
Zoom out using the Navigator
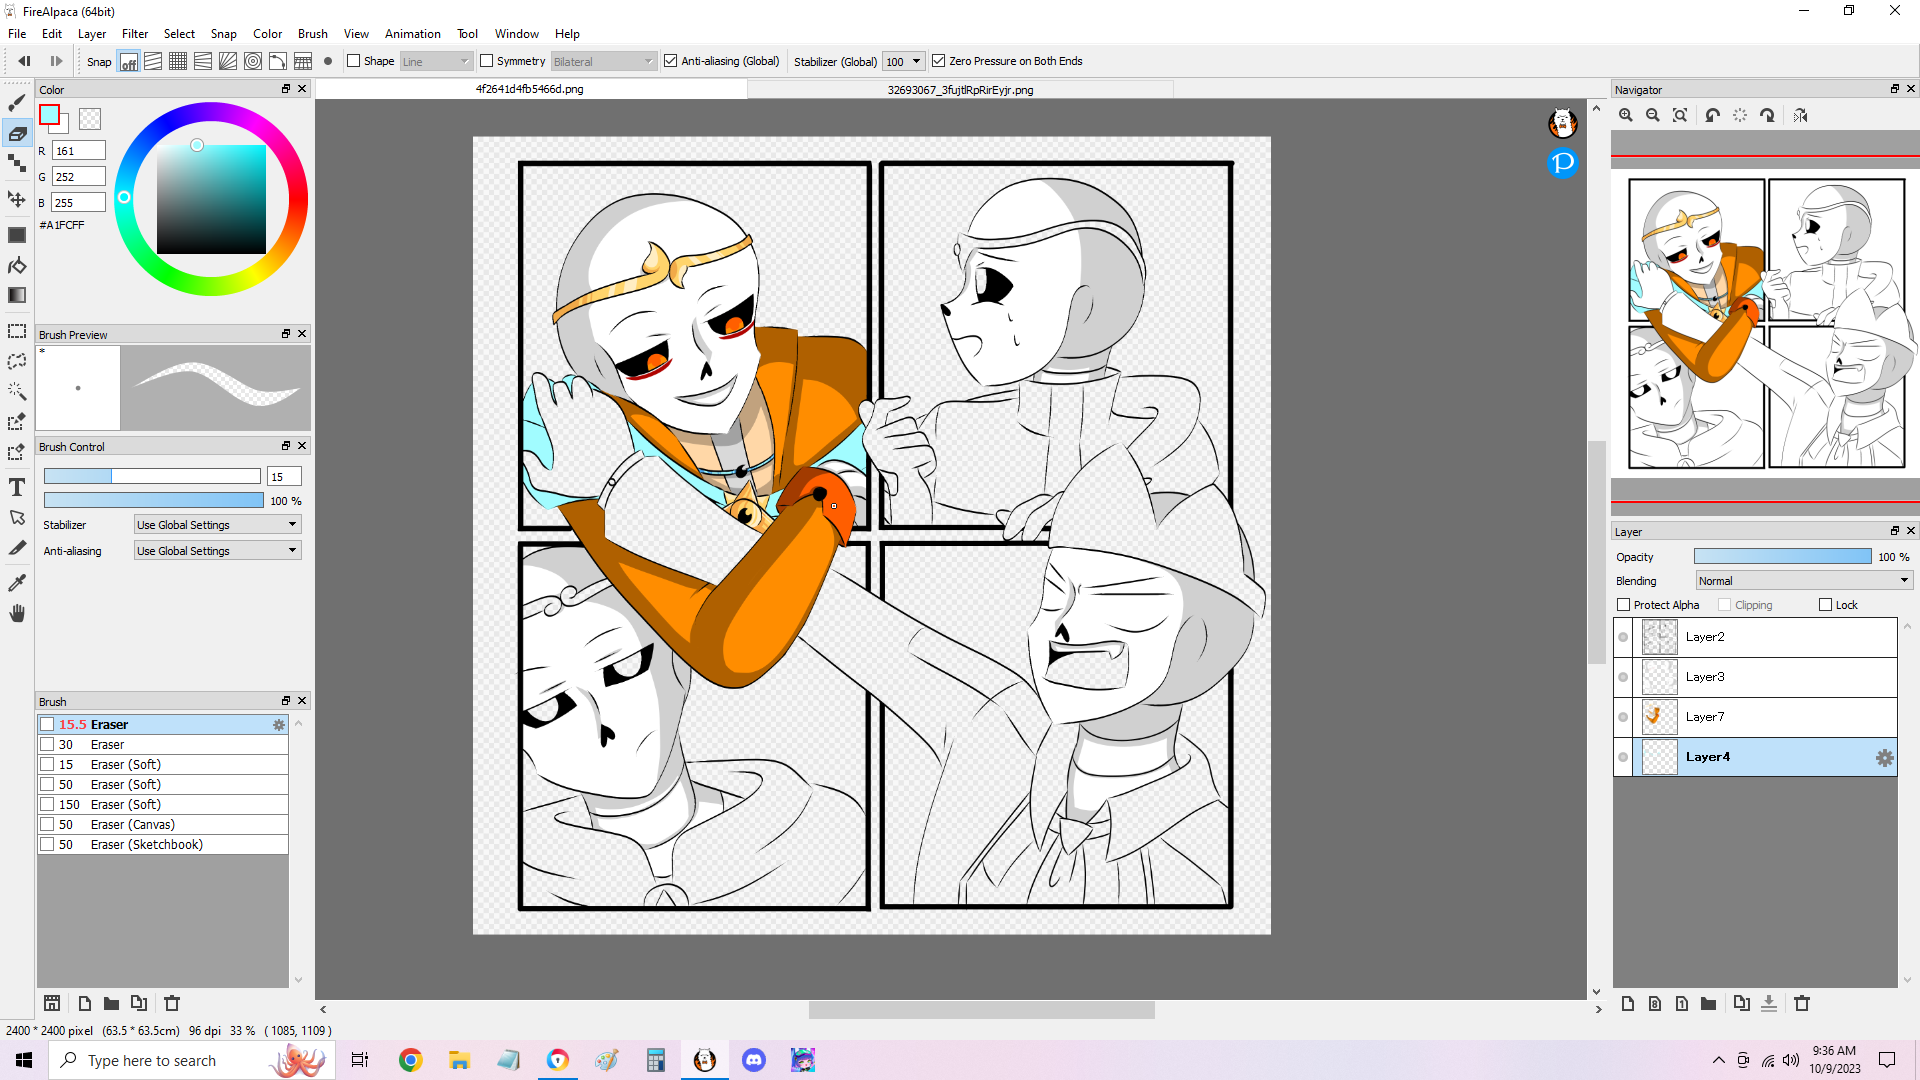point(1653,116)
